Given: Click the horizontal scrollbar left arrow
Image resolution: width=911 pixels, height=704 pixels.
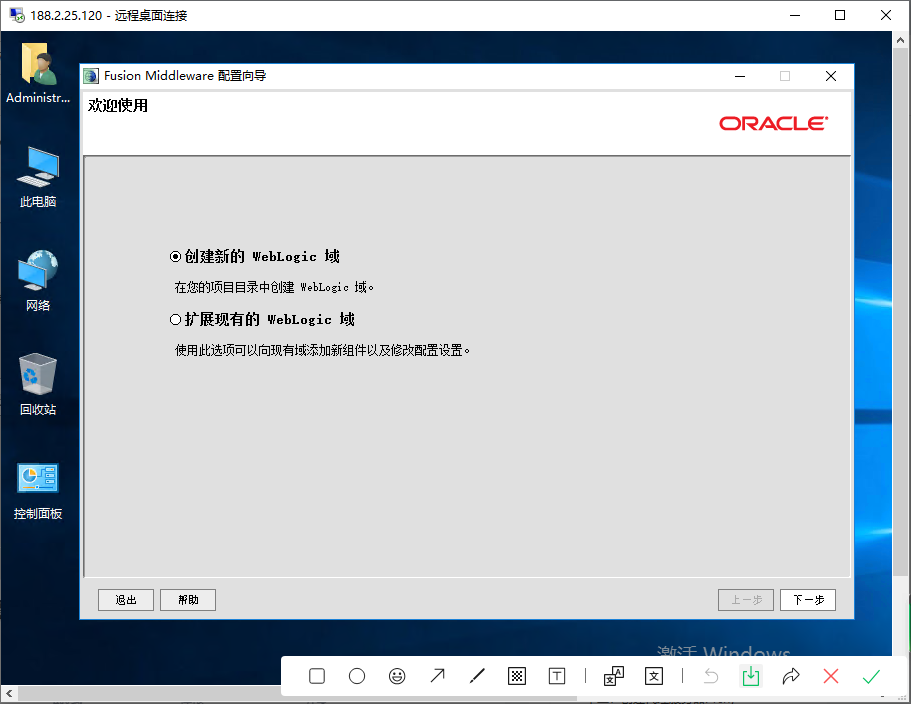Looking at the screenshot, I should click(x=9, y=693).
